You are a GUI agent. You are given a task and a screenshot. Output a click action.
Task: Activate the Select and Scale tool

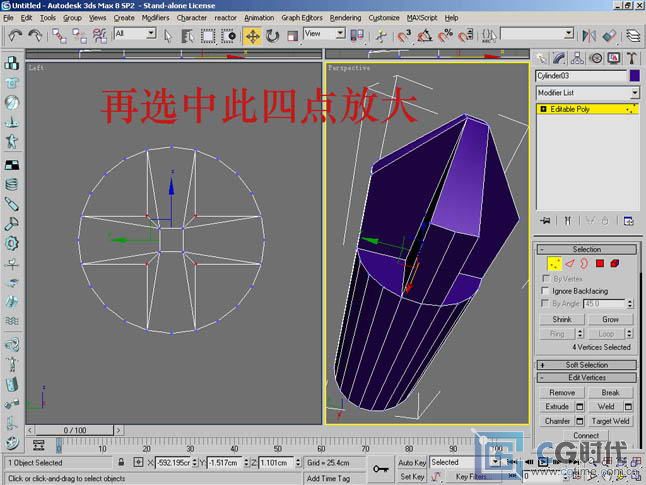[292, 36]
